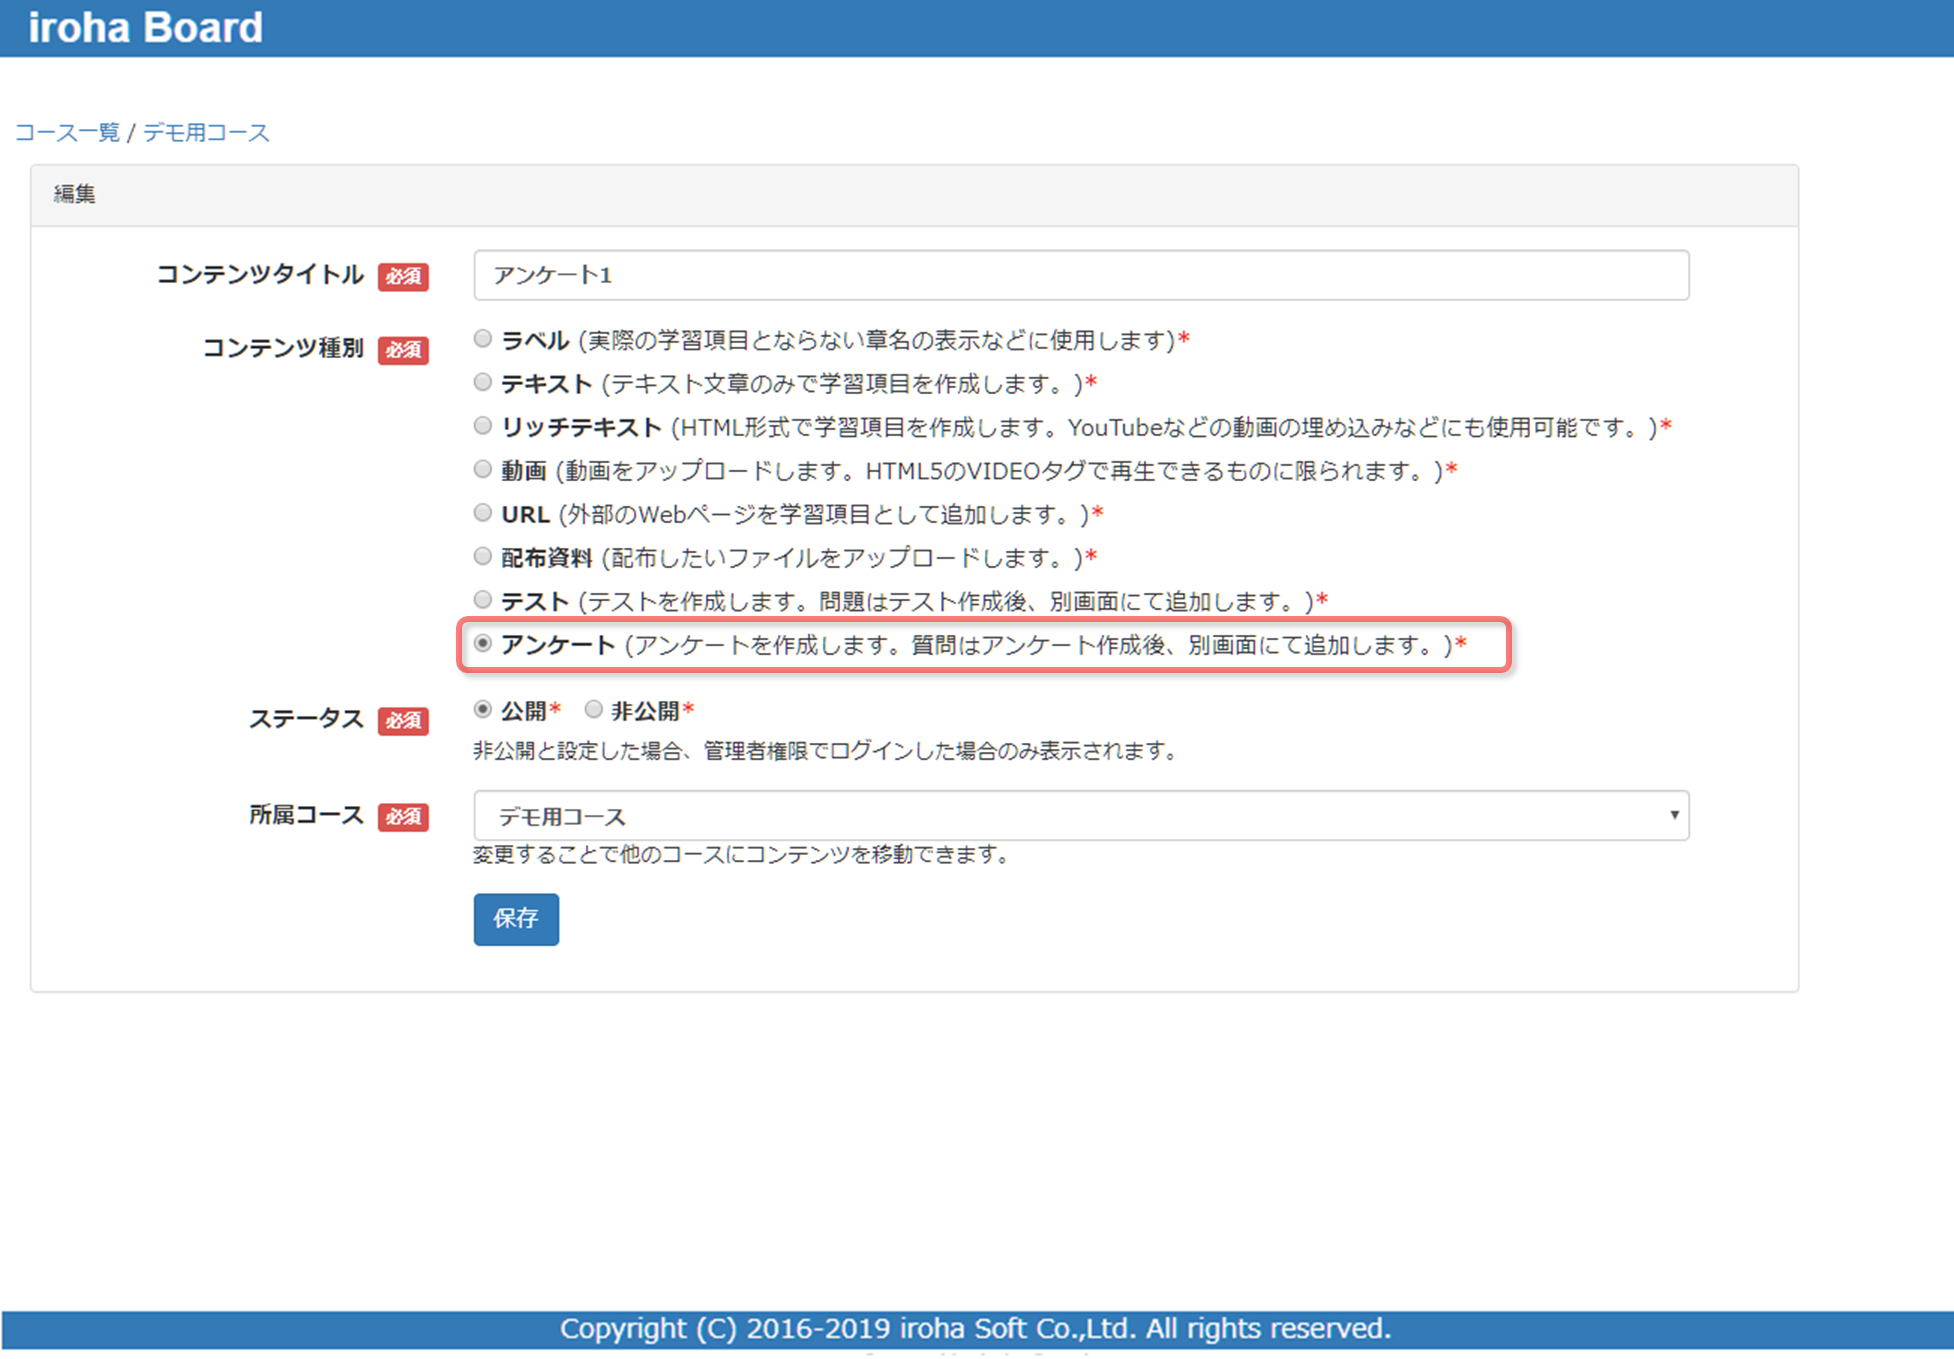
Task: Go to the デモ用コース breadcrumb link
Action: tap(206, 132)
